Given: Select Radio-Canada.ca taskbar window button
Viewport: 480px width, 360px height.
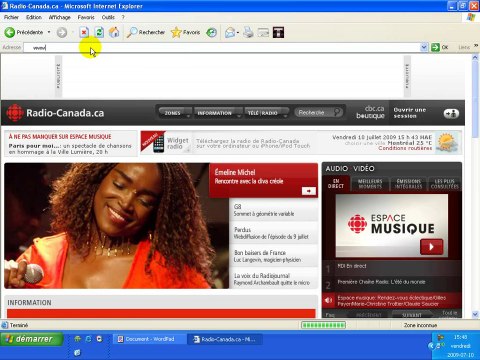Looking at the screenshot, I should 225,339.
